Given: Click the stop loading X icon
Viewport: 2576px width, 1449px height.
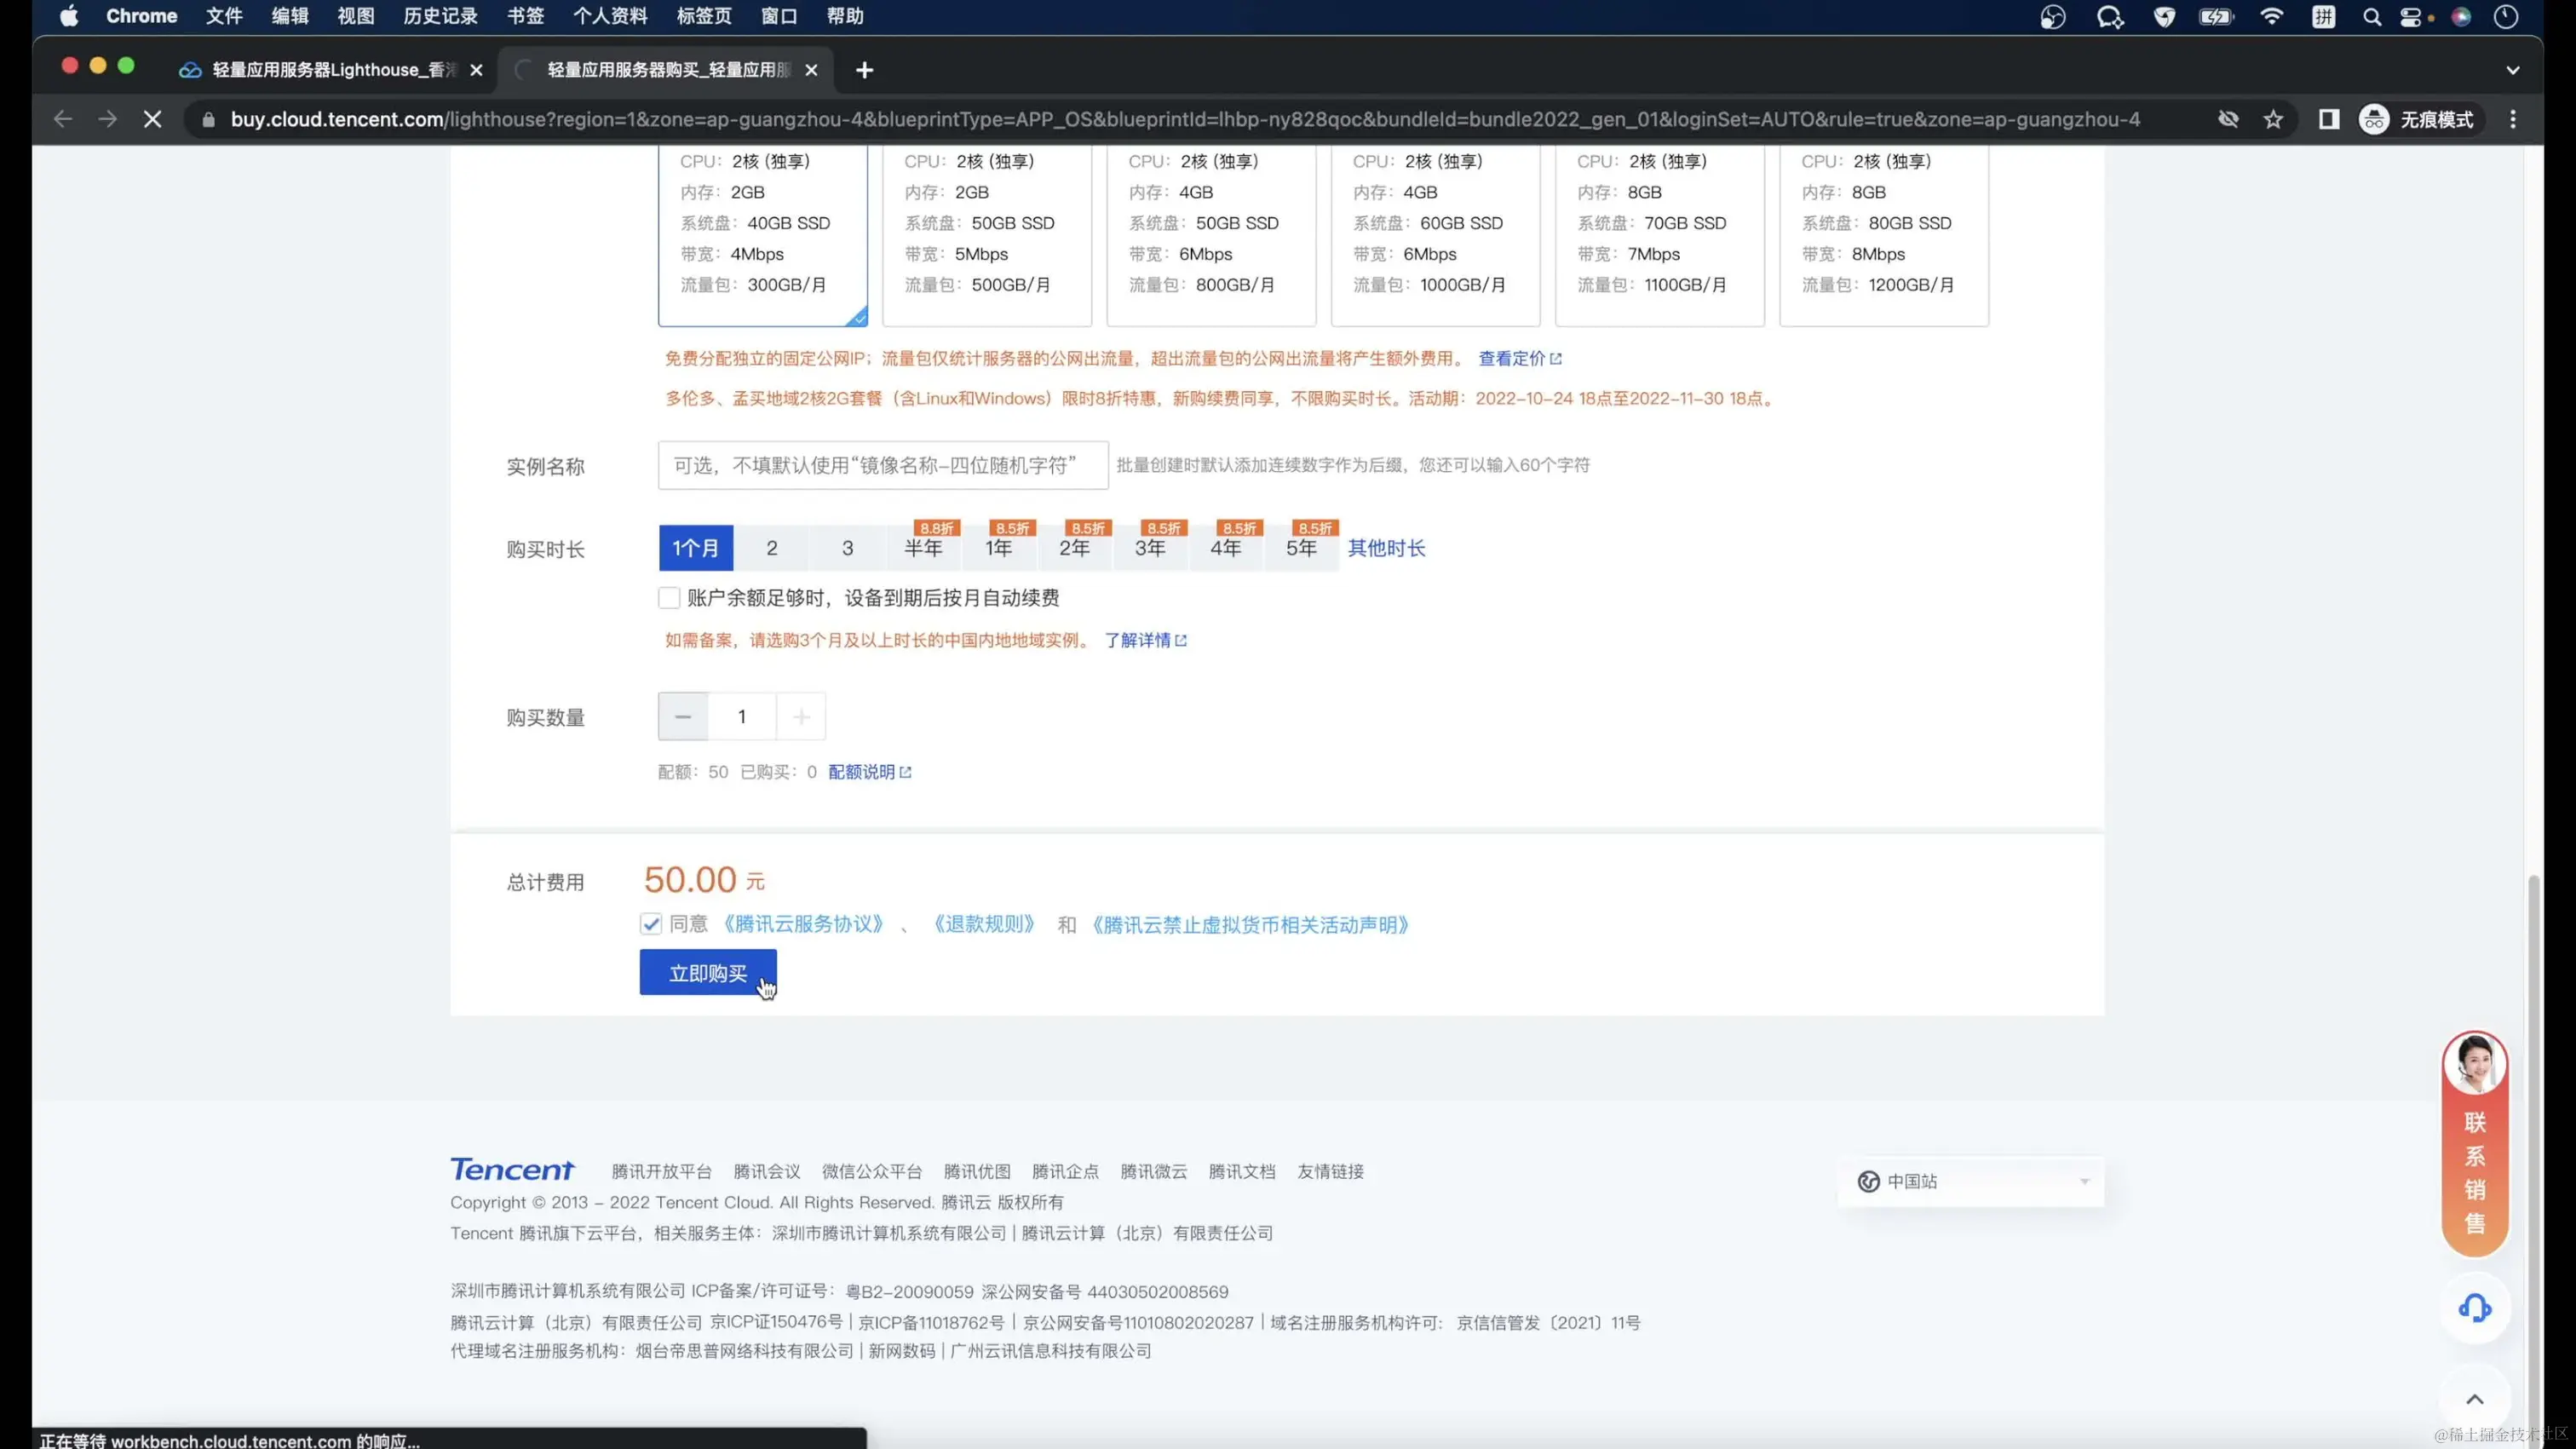Looking at the screenshot, I should tap(152, 119).
